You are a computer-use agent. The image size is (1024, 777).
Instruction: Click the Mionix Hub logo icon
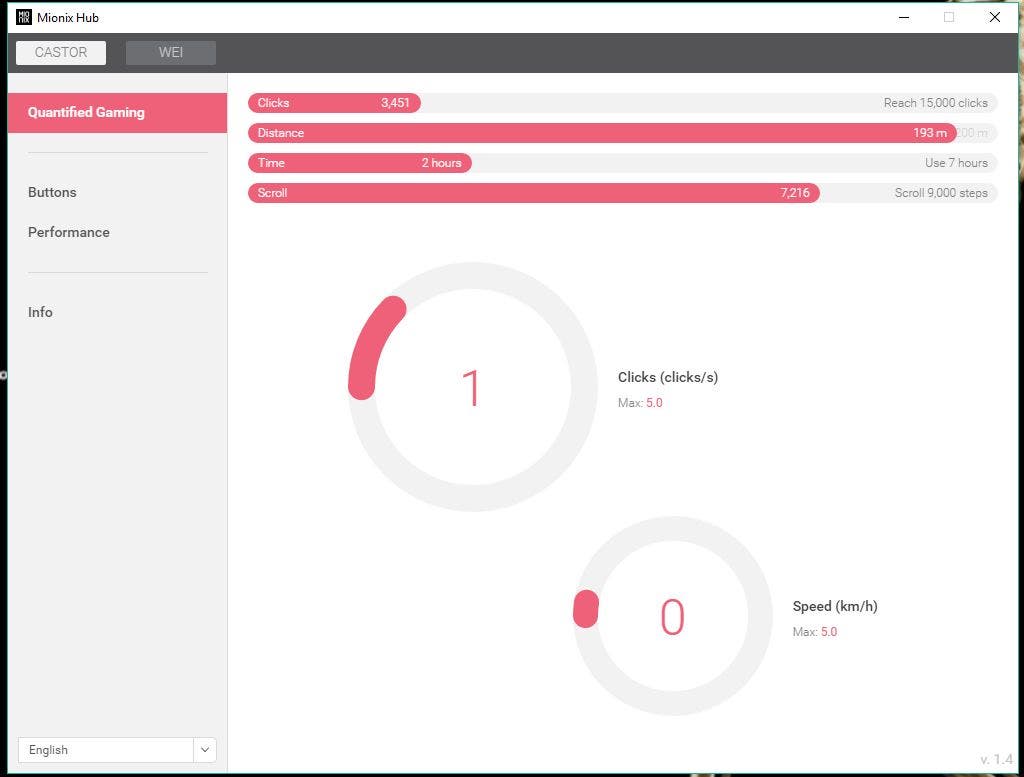coord(24,17)
